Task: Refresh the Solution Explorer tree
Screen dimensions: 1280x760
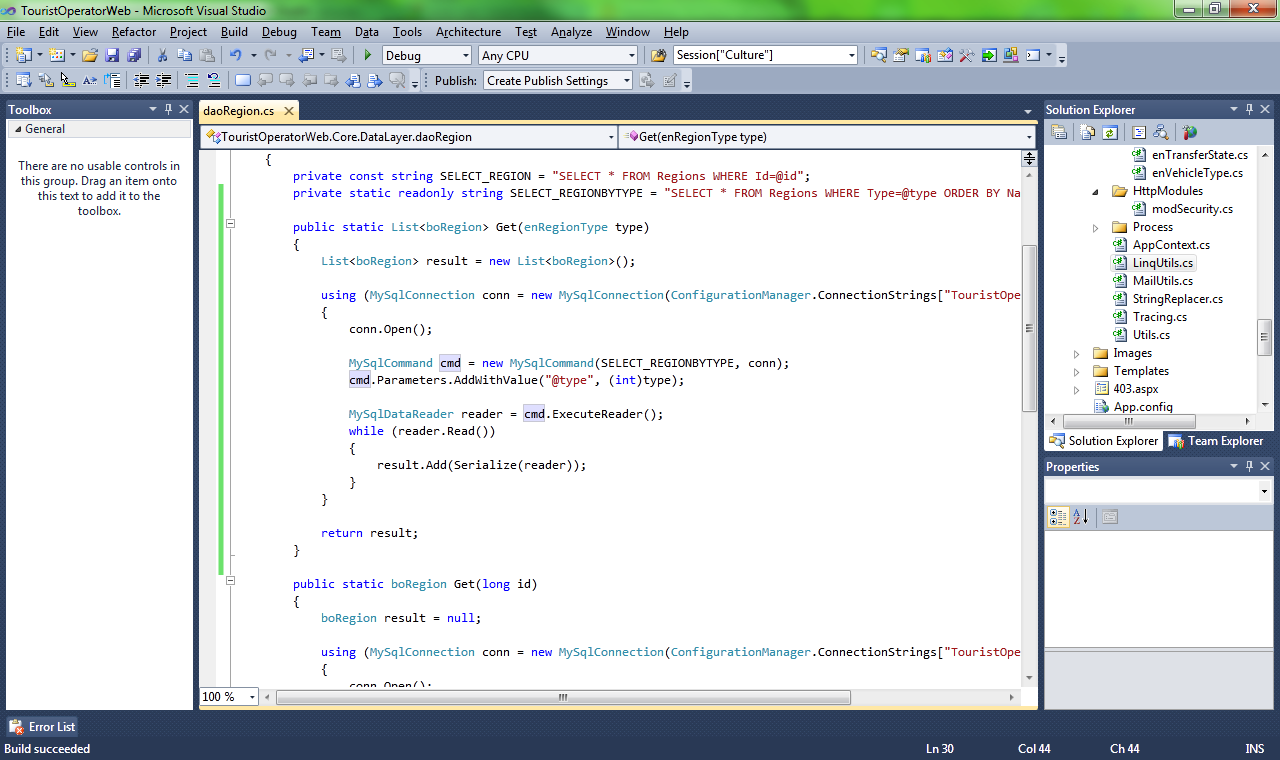Action: [1110, 132]
